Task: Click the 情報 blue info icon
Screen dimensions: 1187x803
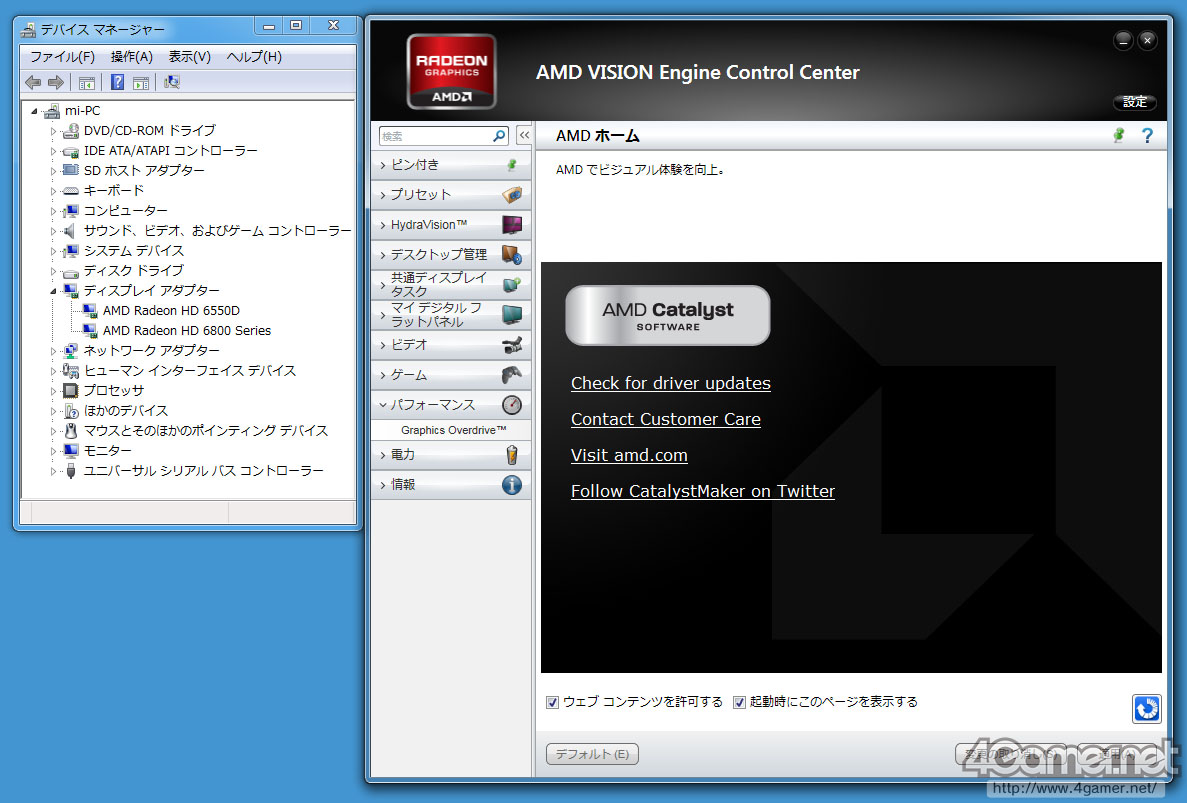Action: coord(512,484)
